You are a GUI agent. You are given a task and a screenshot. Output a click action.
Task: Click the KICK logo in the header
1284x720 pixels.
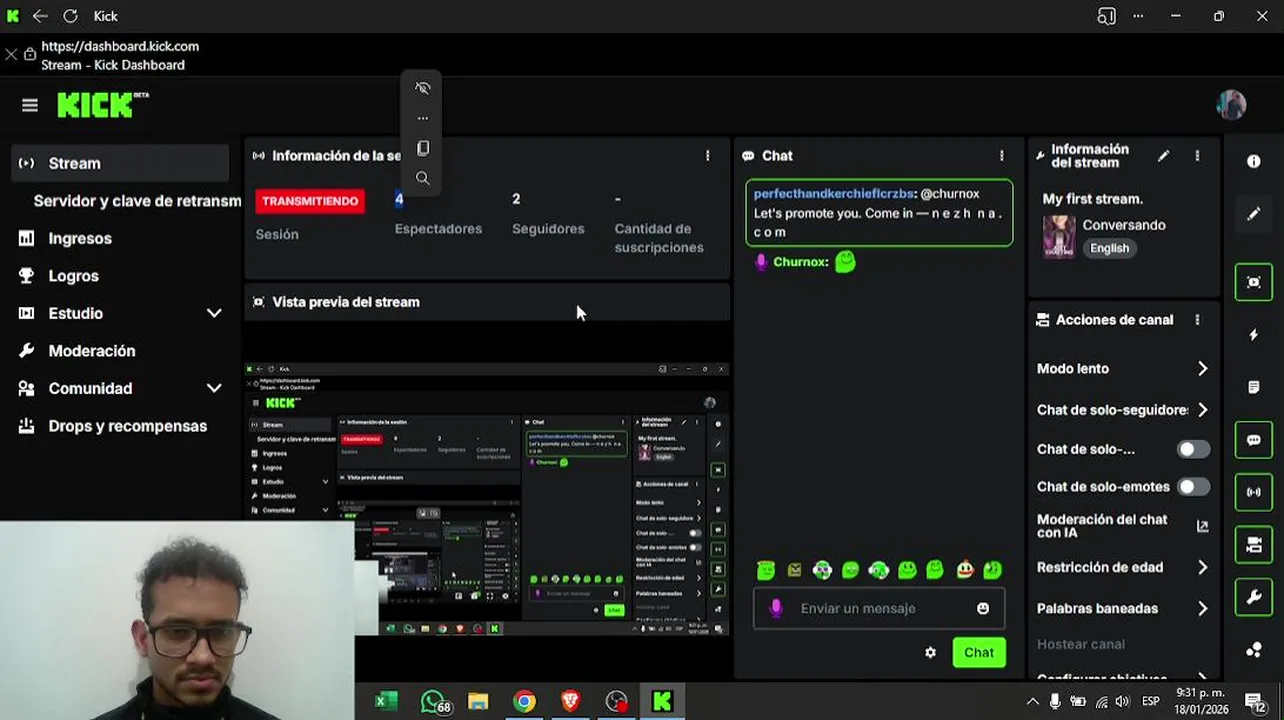coord(102,105)
